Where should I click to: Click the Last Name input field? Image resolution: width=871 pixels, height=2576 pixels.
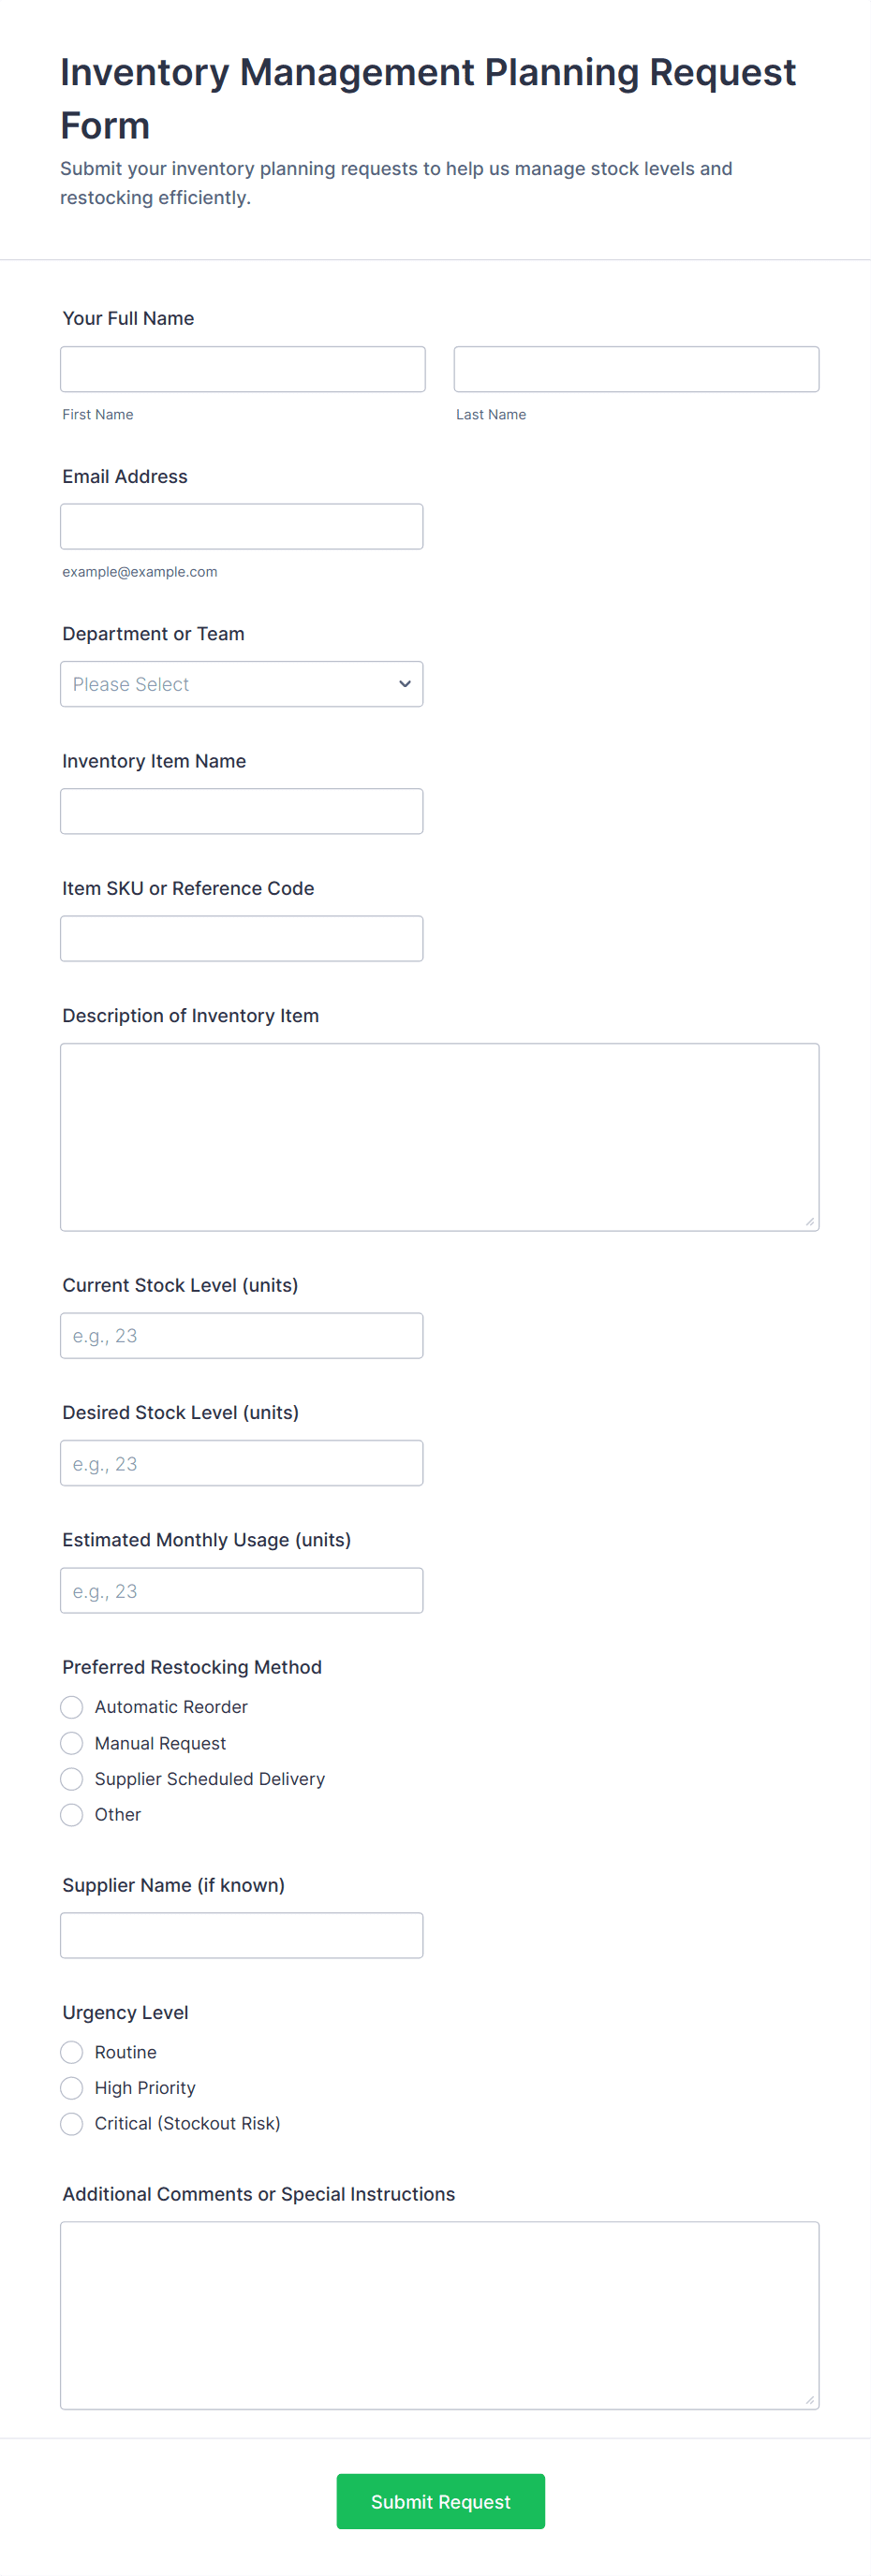pos(636,369)
